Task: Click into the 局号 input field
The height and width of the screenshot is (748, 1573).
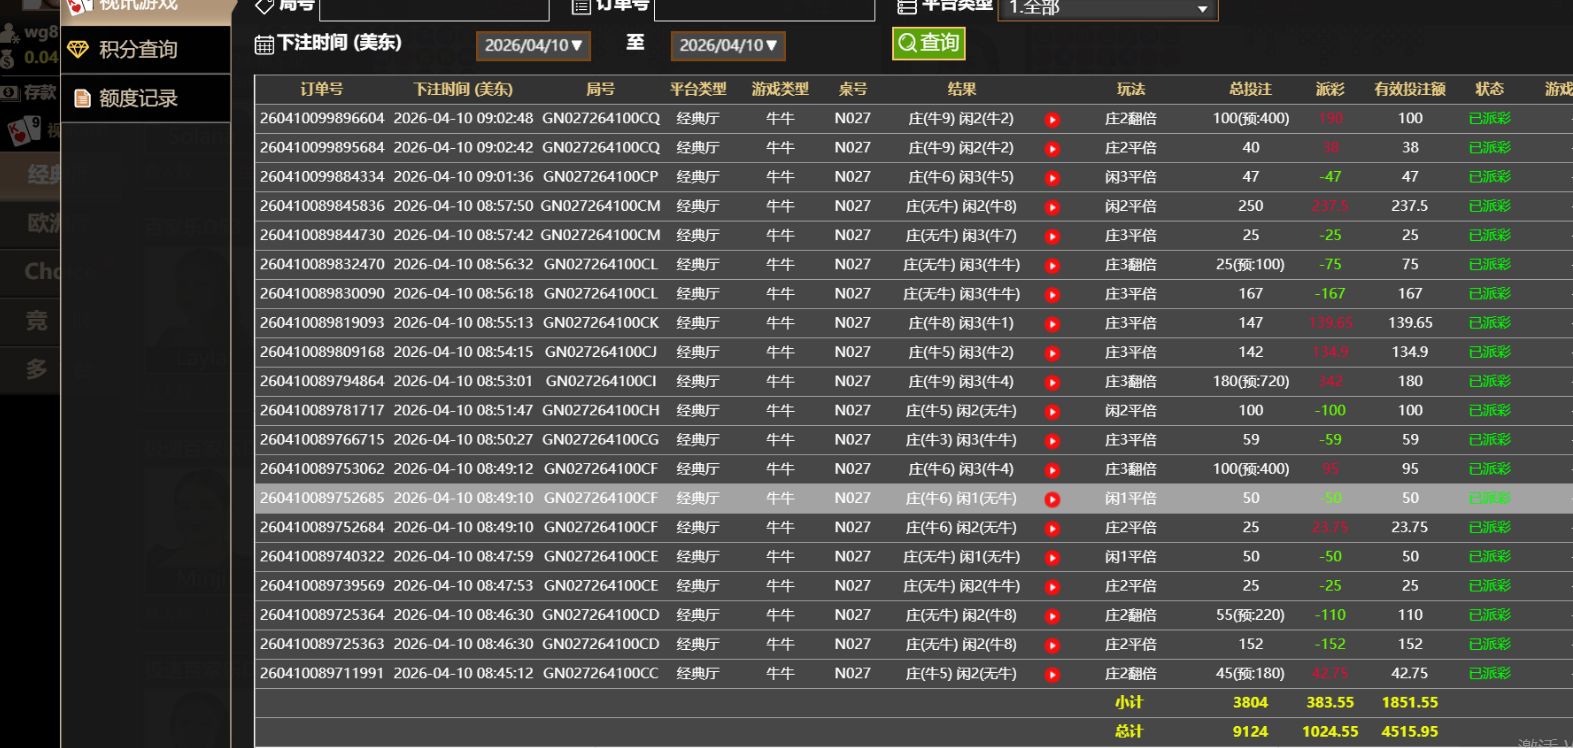Action: click(434, 8)
